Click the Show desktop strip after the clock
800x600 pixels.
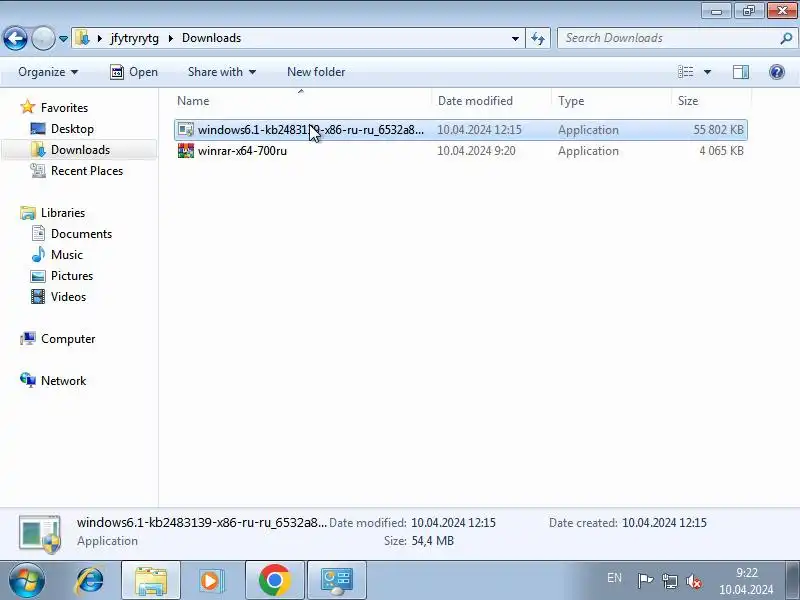point(792,580)
